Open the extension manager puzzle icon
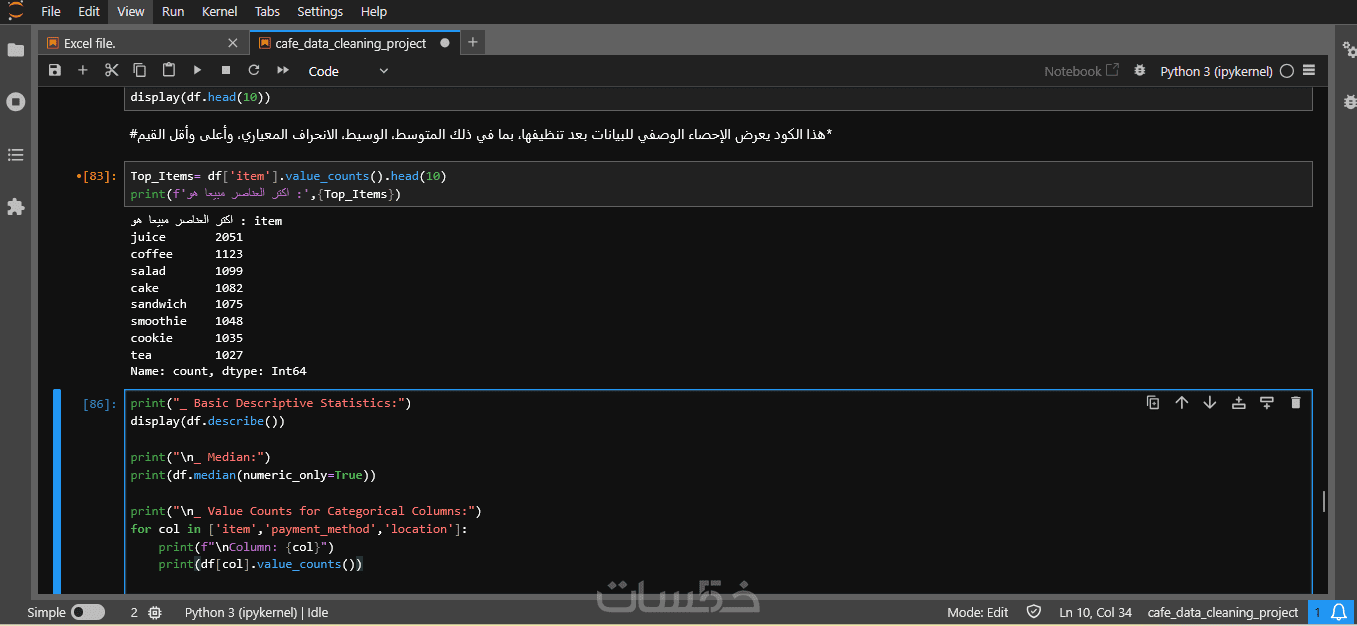This screenshot has height=626, width=1357. [x=16, y=207]
